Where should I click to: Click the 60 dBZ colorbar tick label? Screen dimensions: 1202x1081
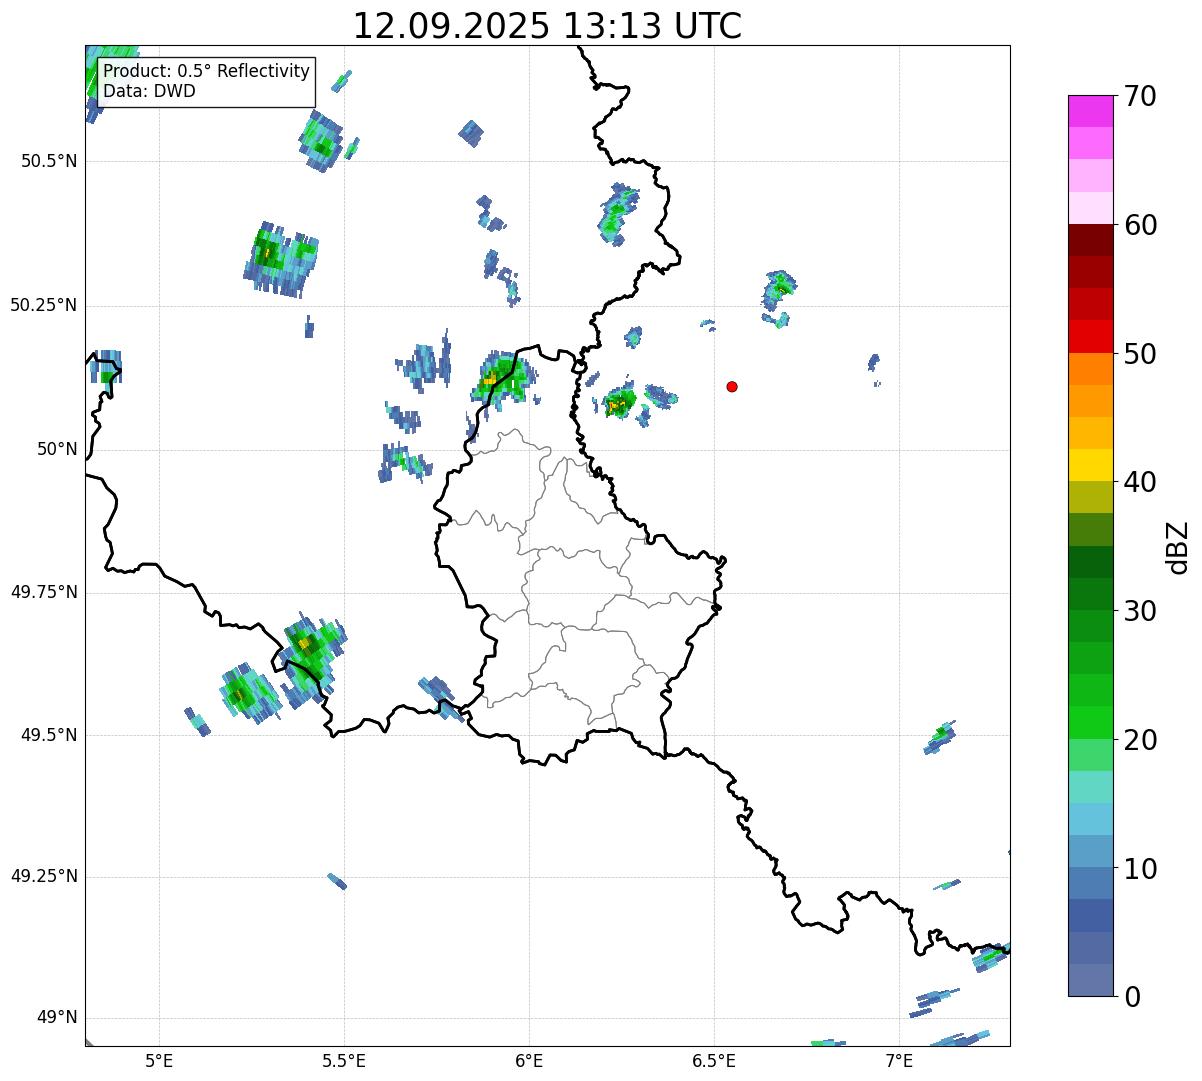tap(1143, 225)
